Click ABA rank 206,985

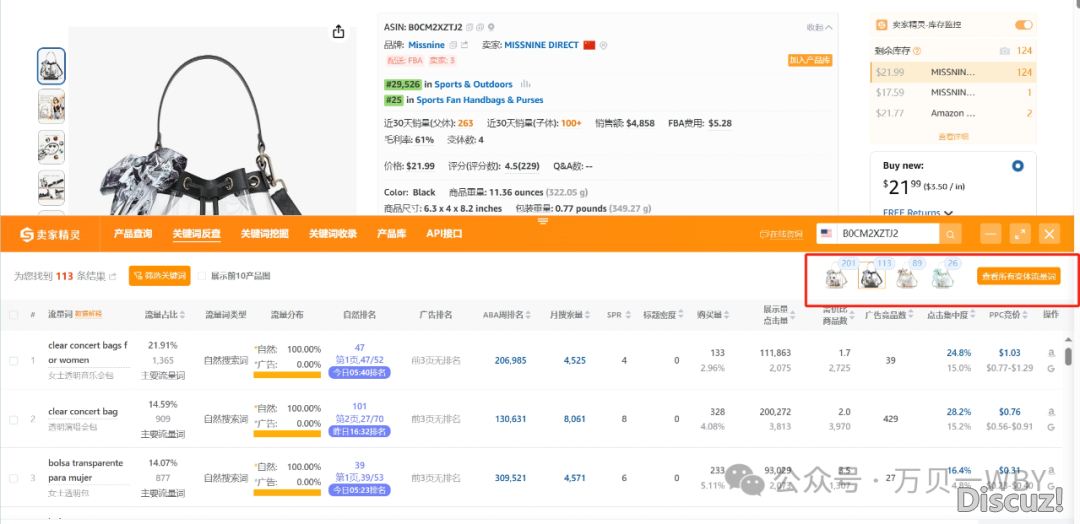coord(510,360)
